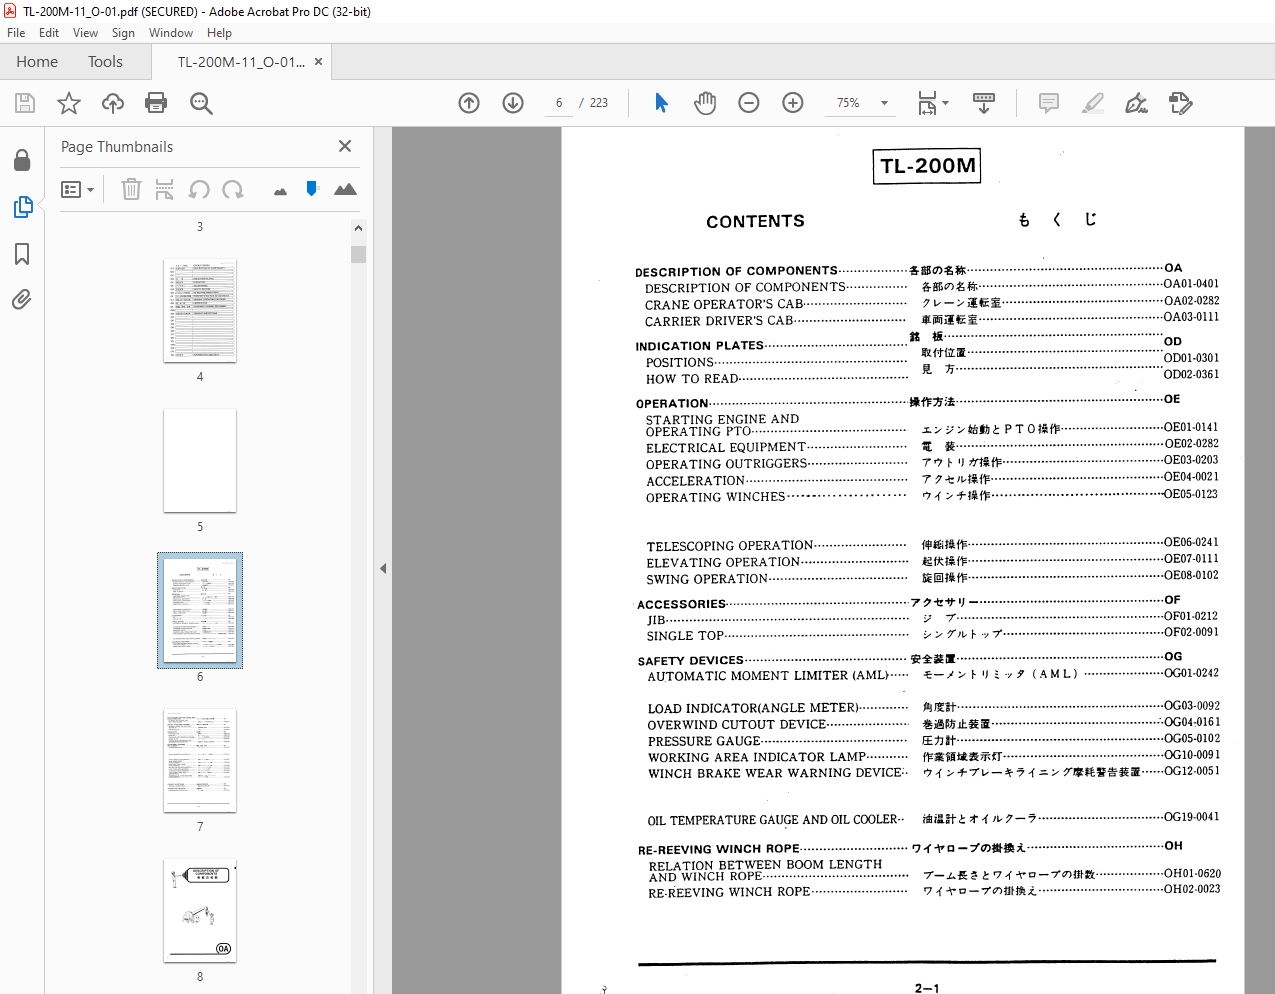1275x994 pixels.
Task: Open fit page options dropdown
Action: (933, 103)
